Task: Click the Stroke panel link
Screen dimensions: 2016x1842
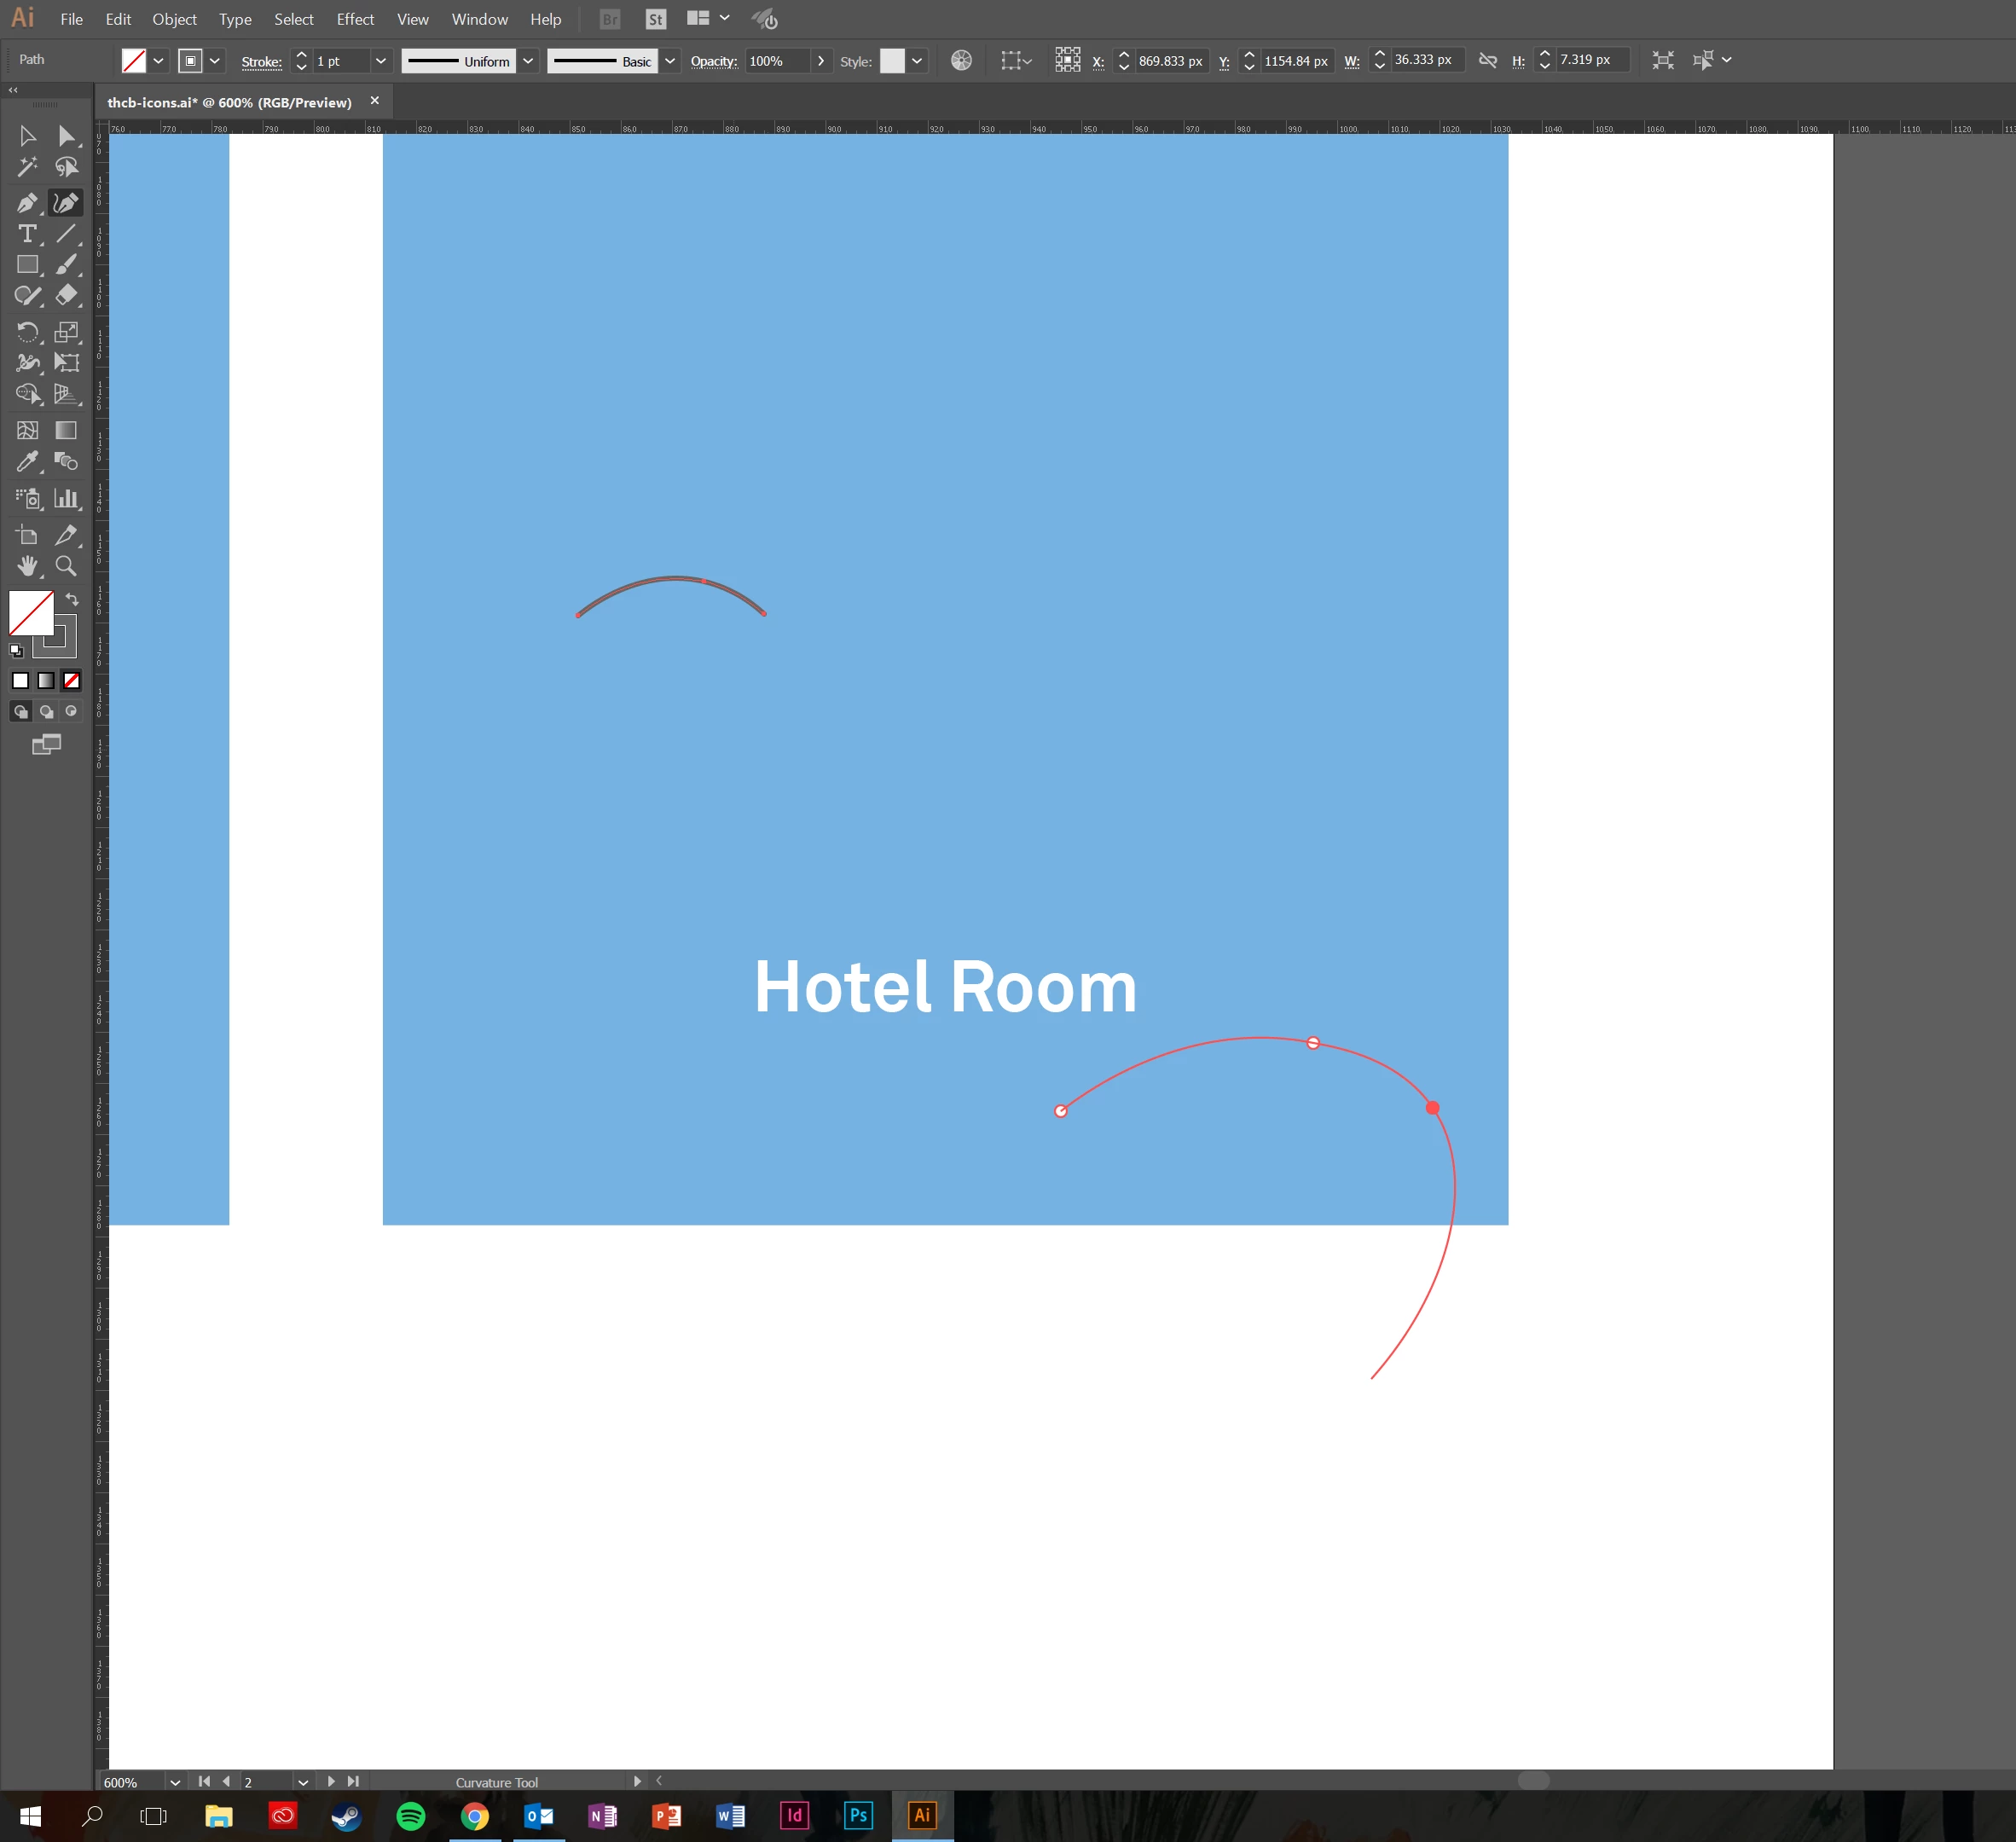Action: point(261,61)
